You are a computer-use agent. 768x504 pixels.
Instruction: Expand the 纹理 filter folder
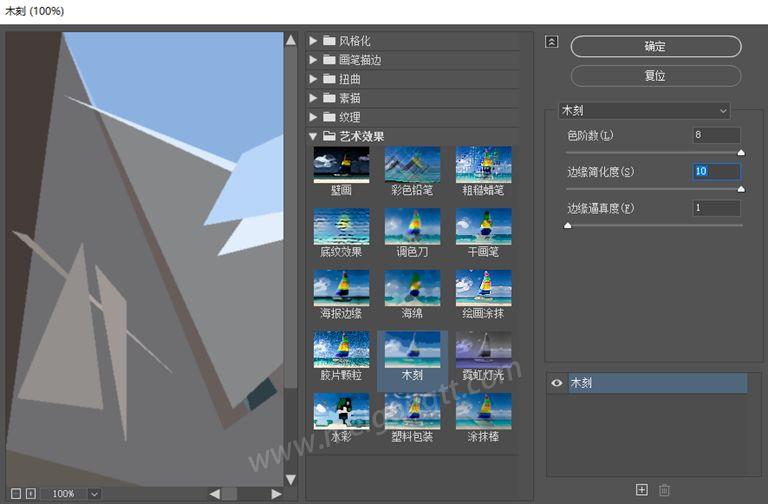pyautogui.click(x=313, y=117)
